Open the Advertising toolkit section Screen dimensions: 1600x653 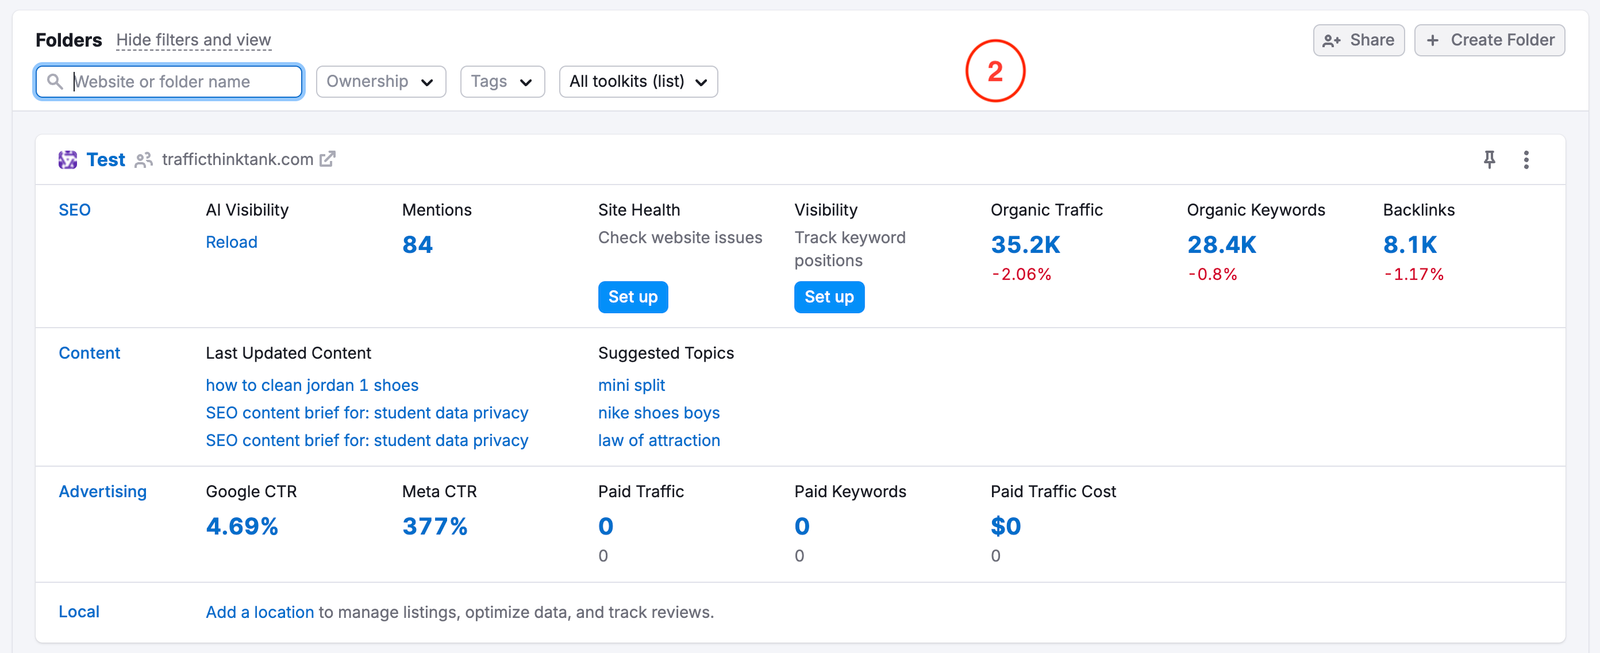(x=102, y=491)
